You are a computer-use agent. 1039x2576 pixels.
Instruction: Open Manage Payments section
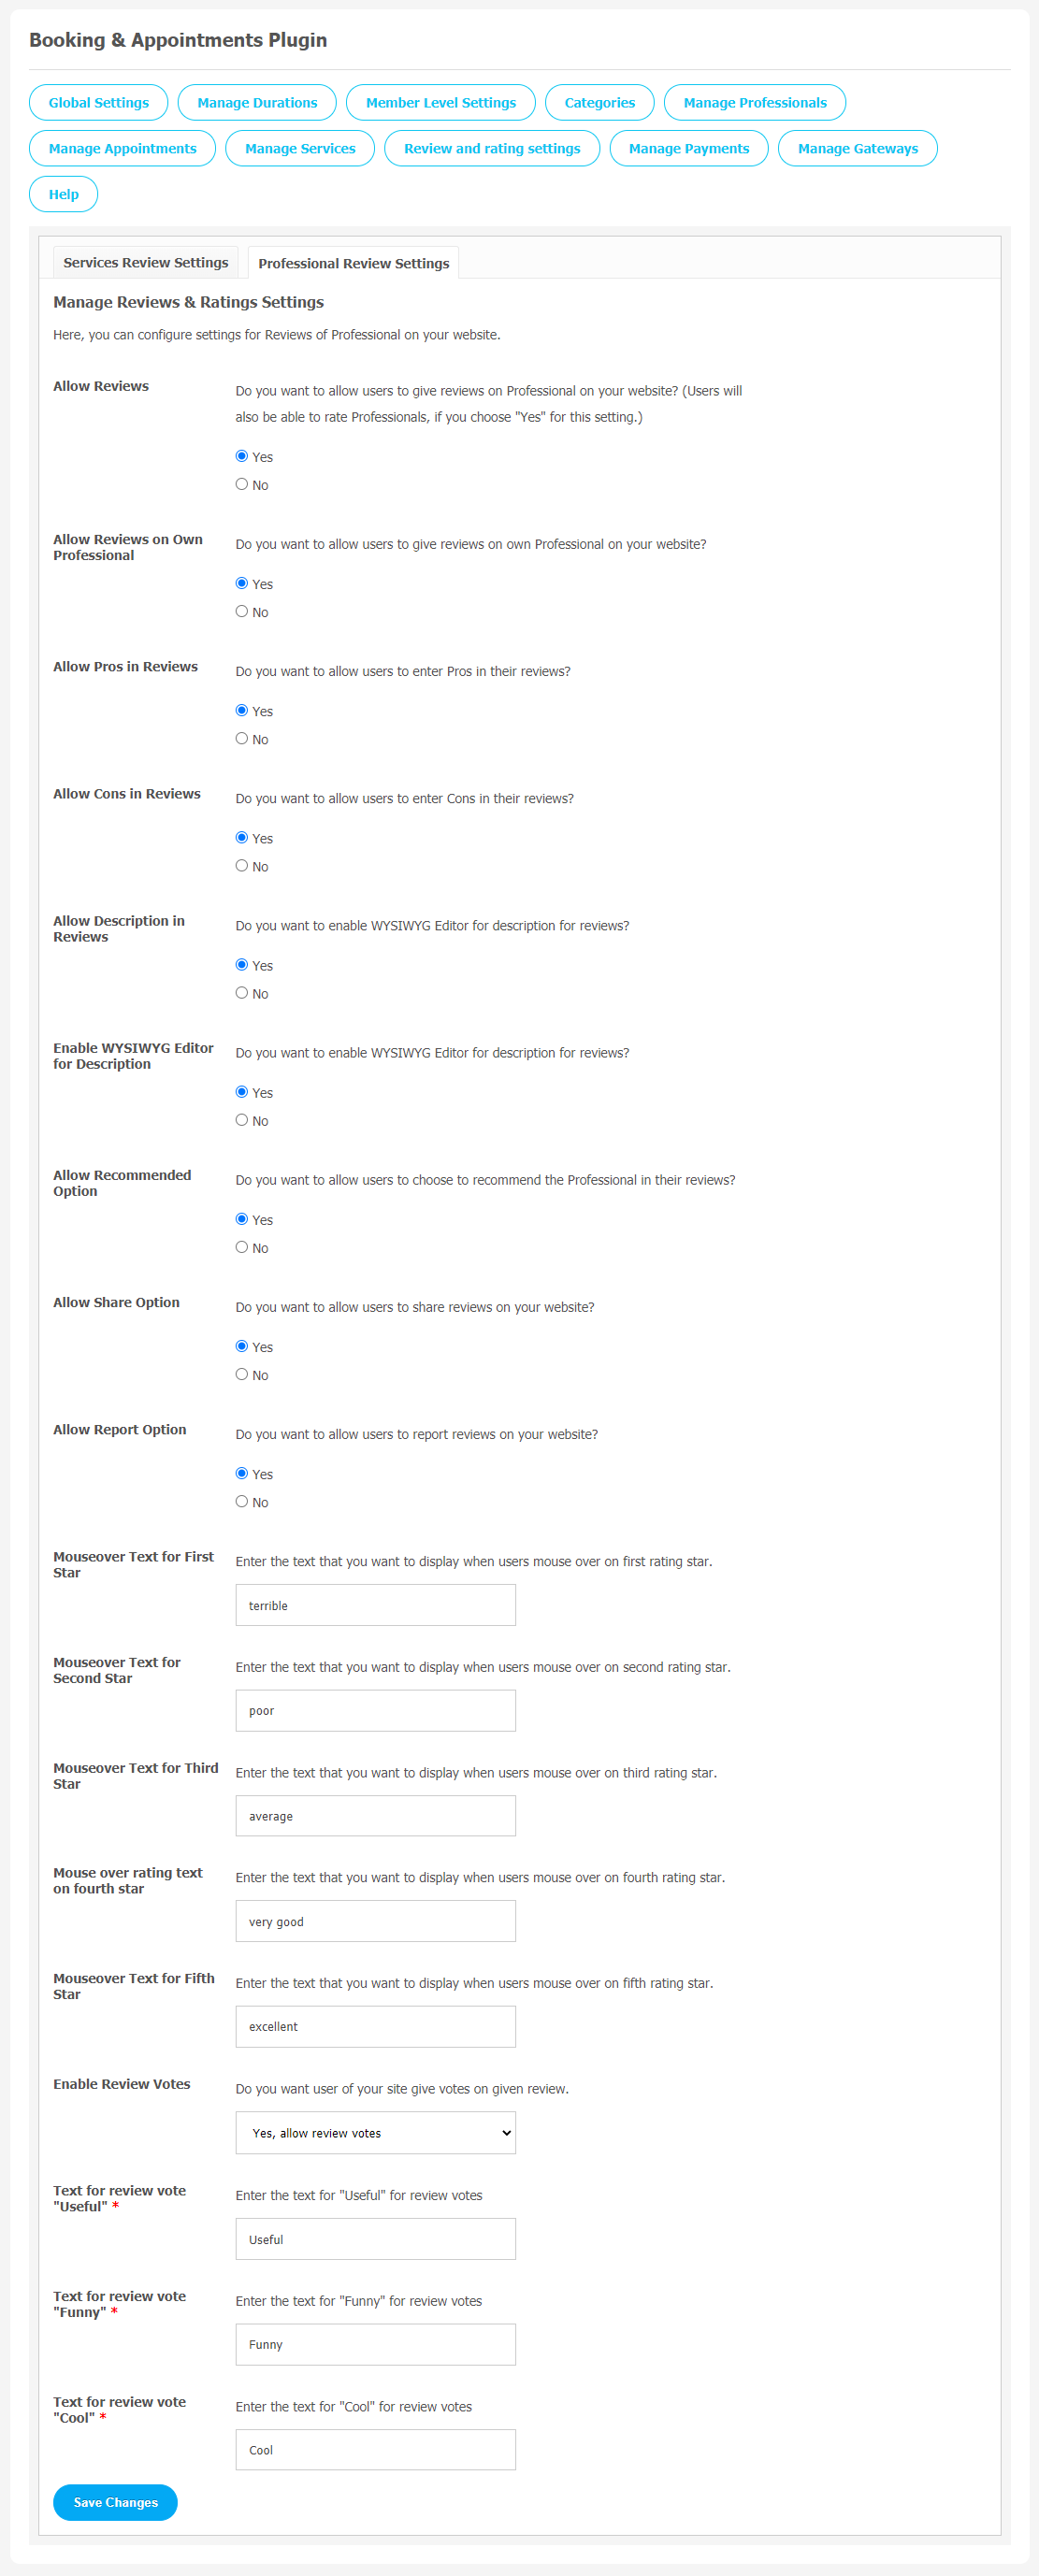pos(688,148)
